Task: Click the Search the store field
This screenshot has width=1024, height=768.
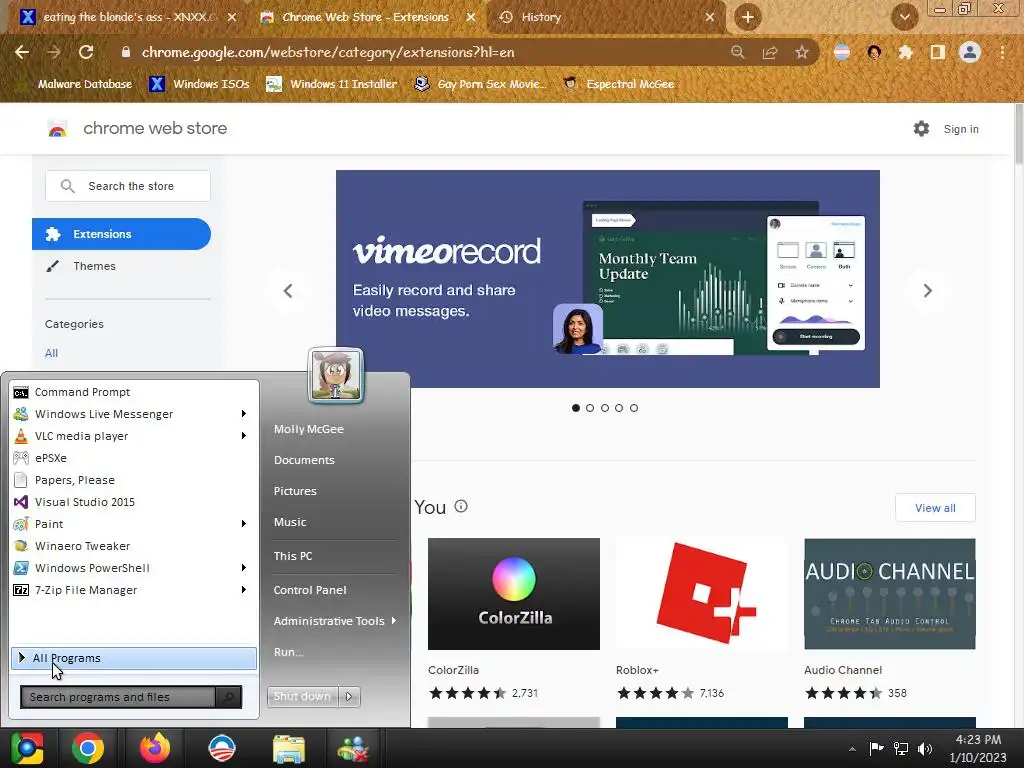Action: (128, 186)
